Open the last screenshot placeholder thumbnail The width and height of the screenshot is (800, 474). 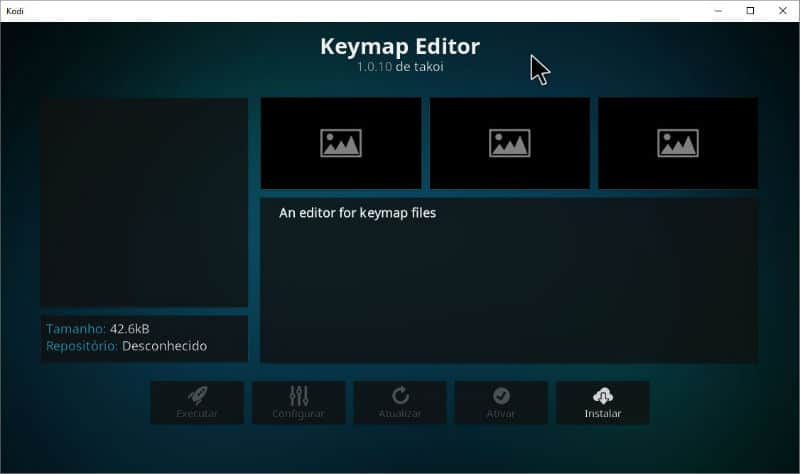coord(678,143)
